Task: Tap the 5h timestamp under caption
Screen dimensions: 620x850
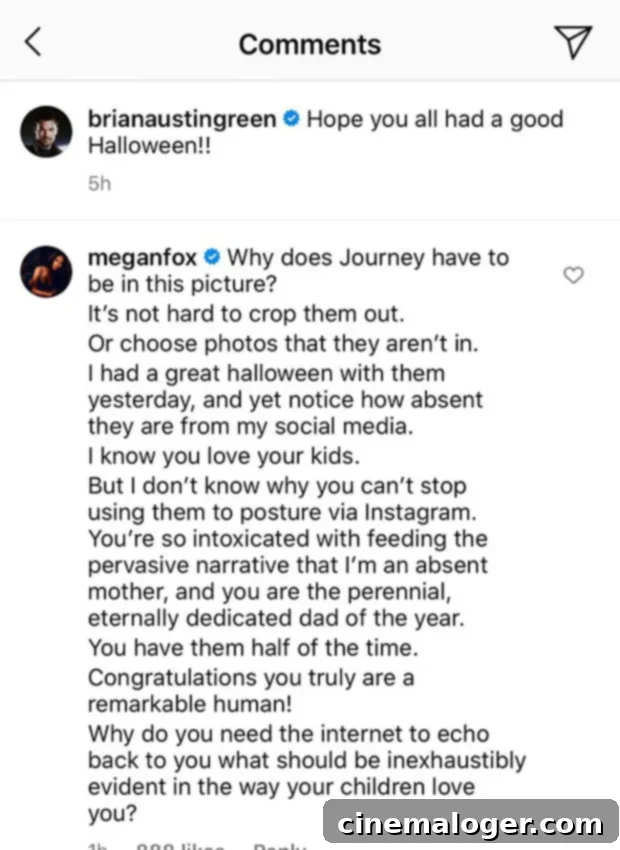Action: [99, 185]
